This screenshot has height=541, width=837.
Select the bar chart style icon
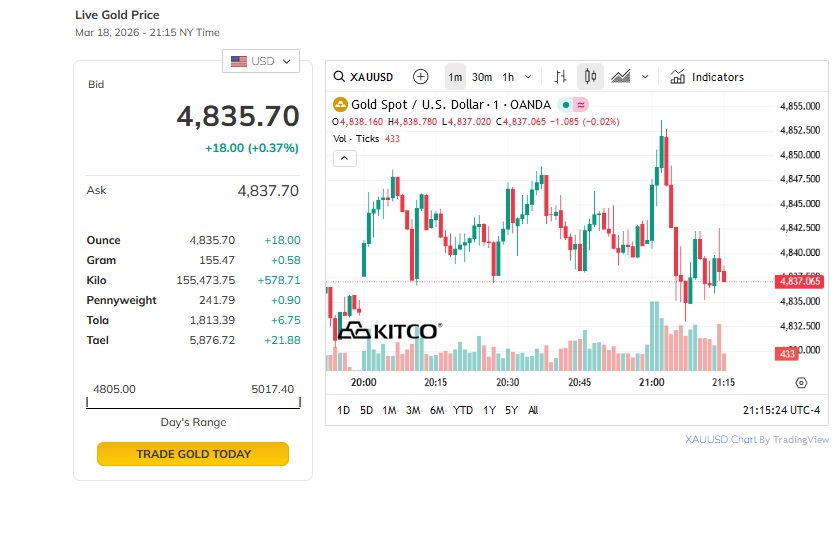[560, 77]
